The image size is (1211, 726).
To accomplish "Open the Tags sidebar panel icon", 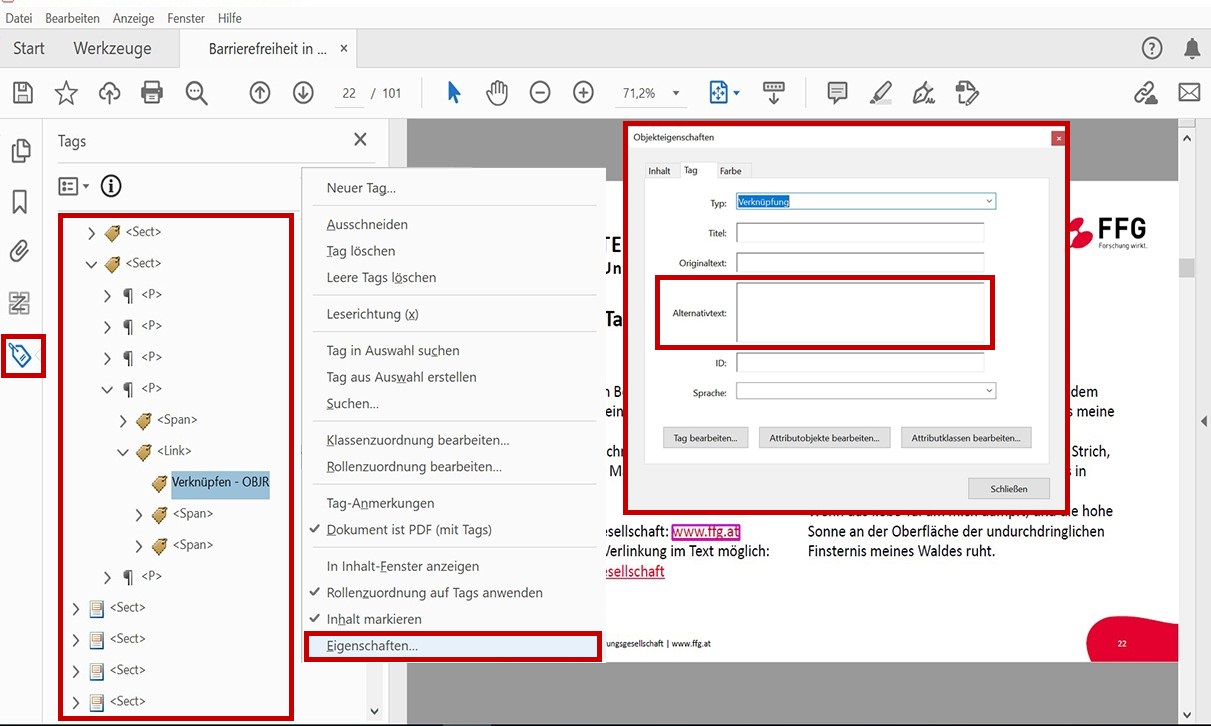I will point(20,354).
